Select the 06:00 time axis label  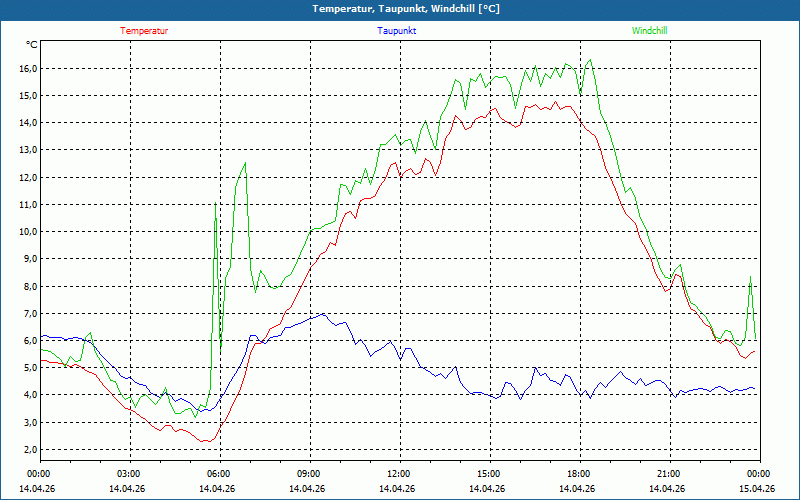(219, 474)
